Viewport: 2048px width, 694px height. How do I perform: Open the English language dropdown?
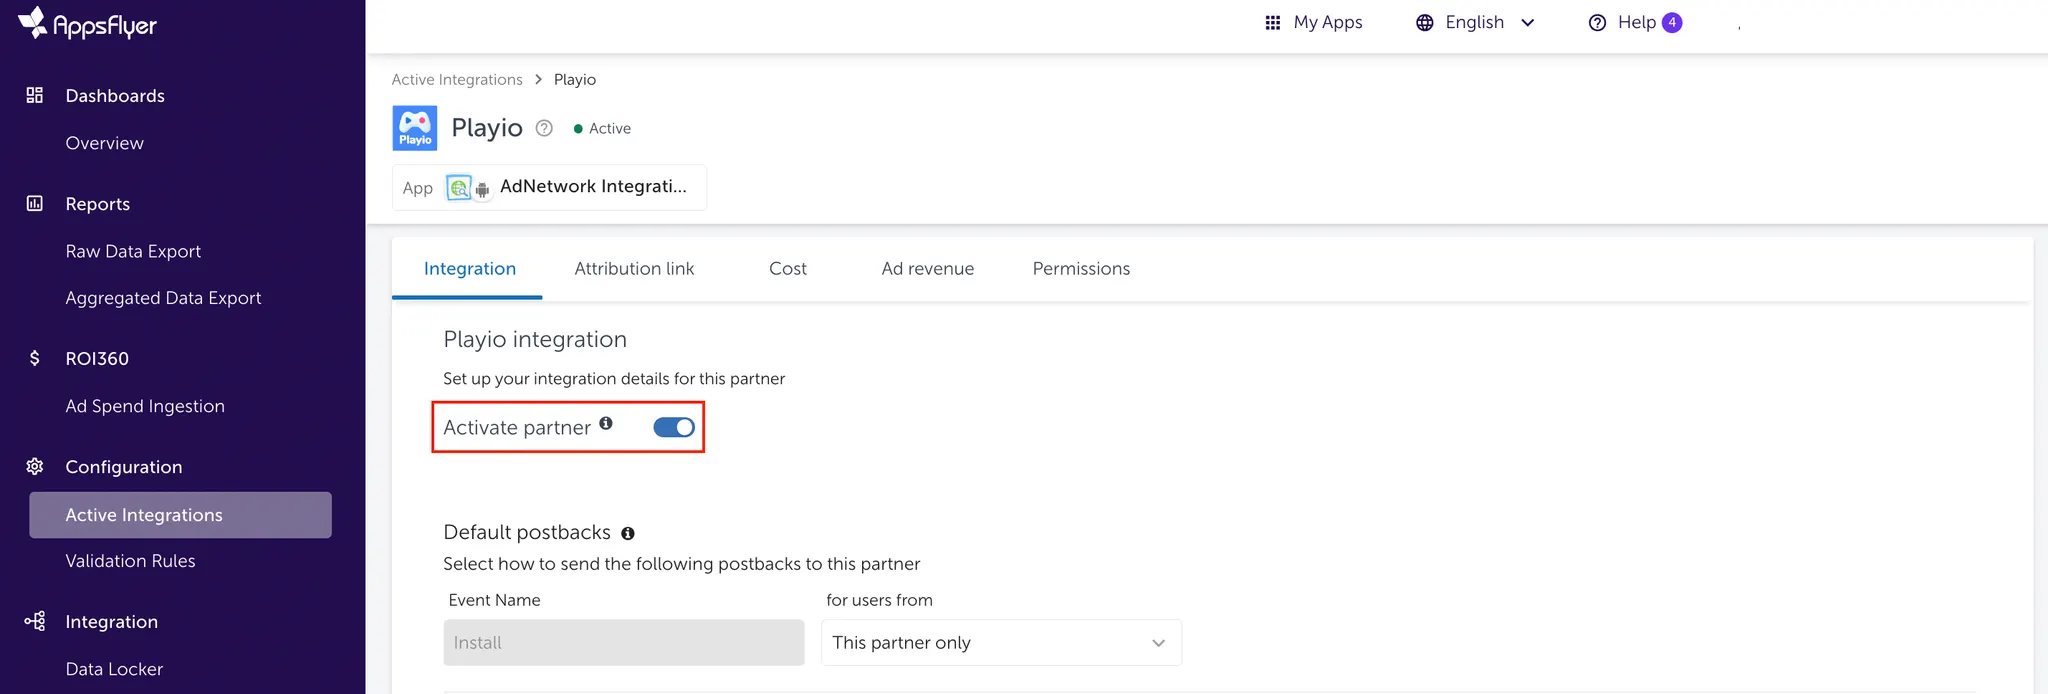coord(1476,23)
